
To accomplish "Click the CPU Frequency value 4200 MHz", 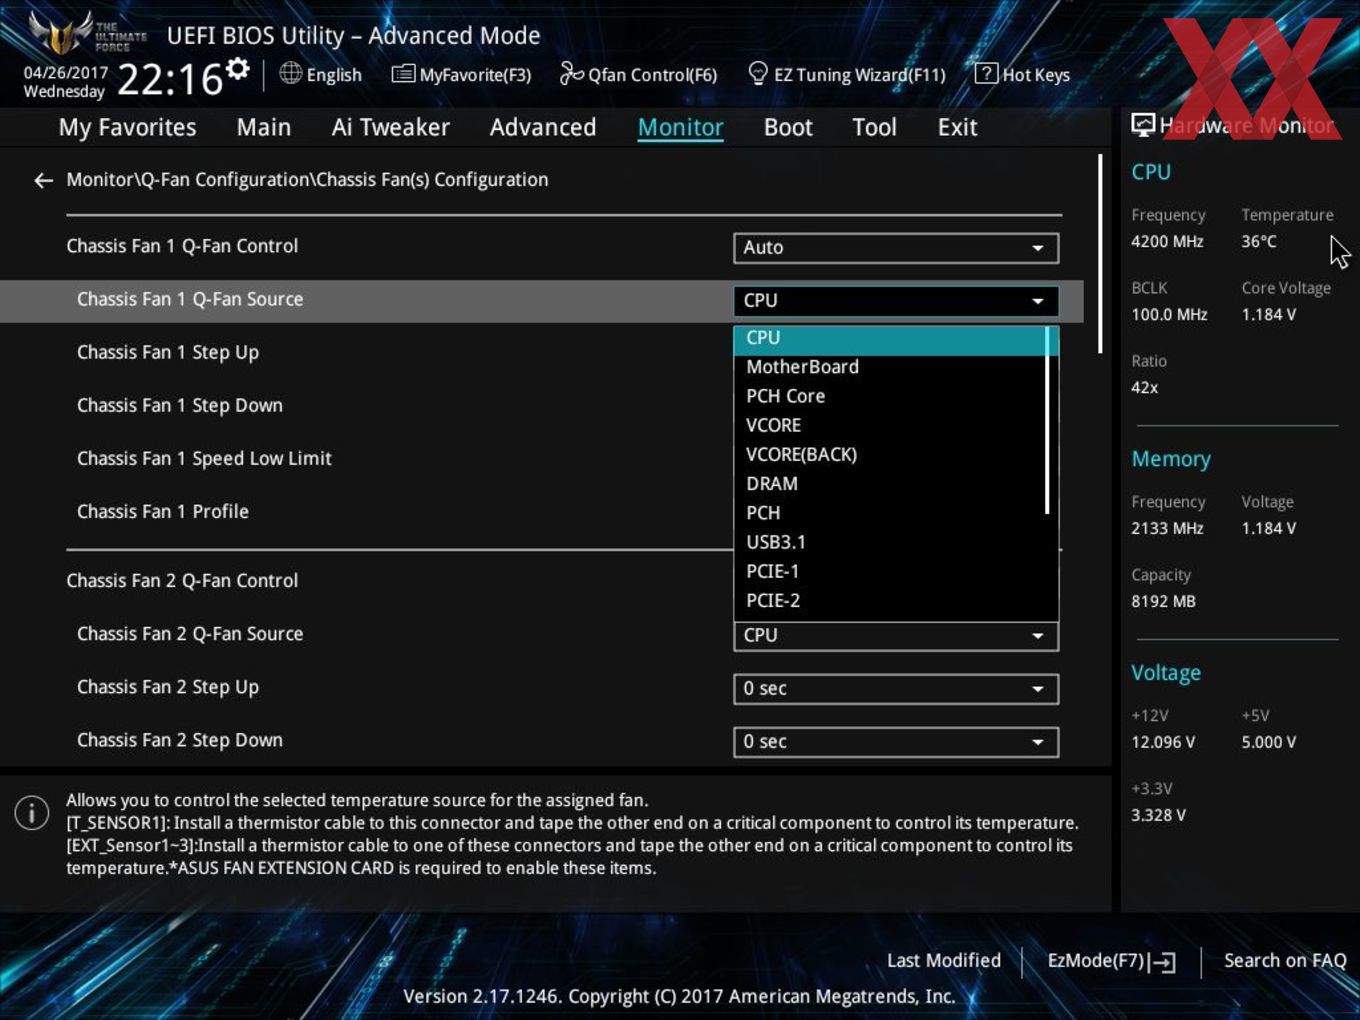I will tap(1167, 241).
